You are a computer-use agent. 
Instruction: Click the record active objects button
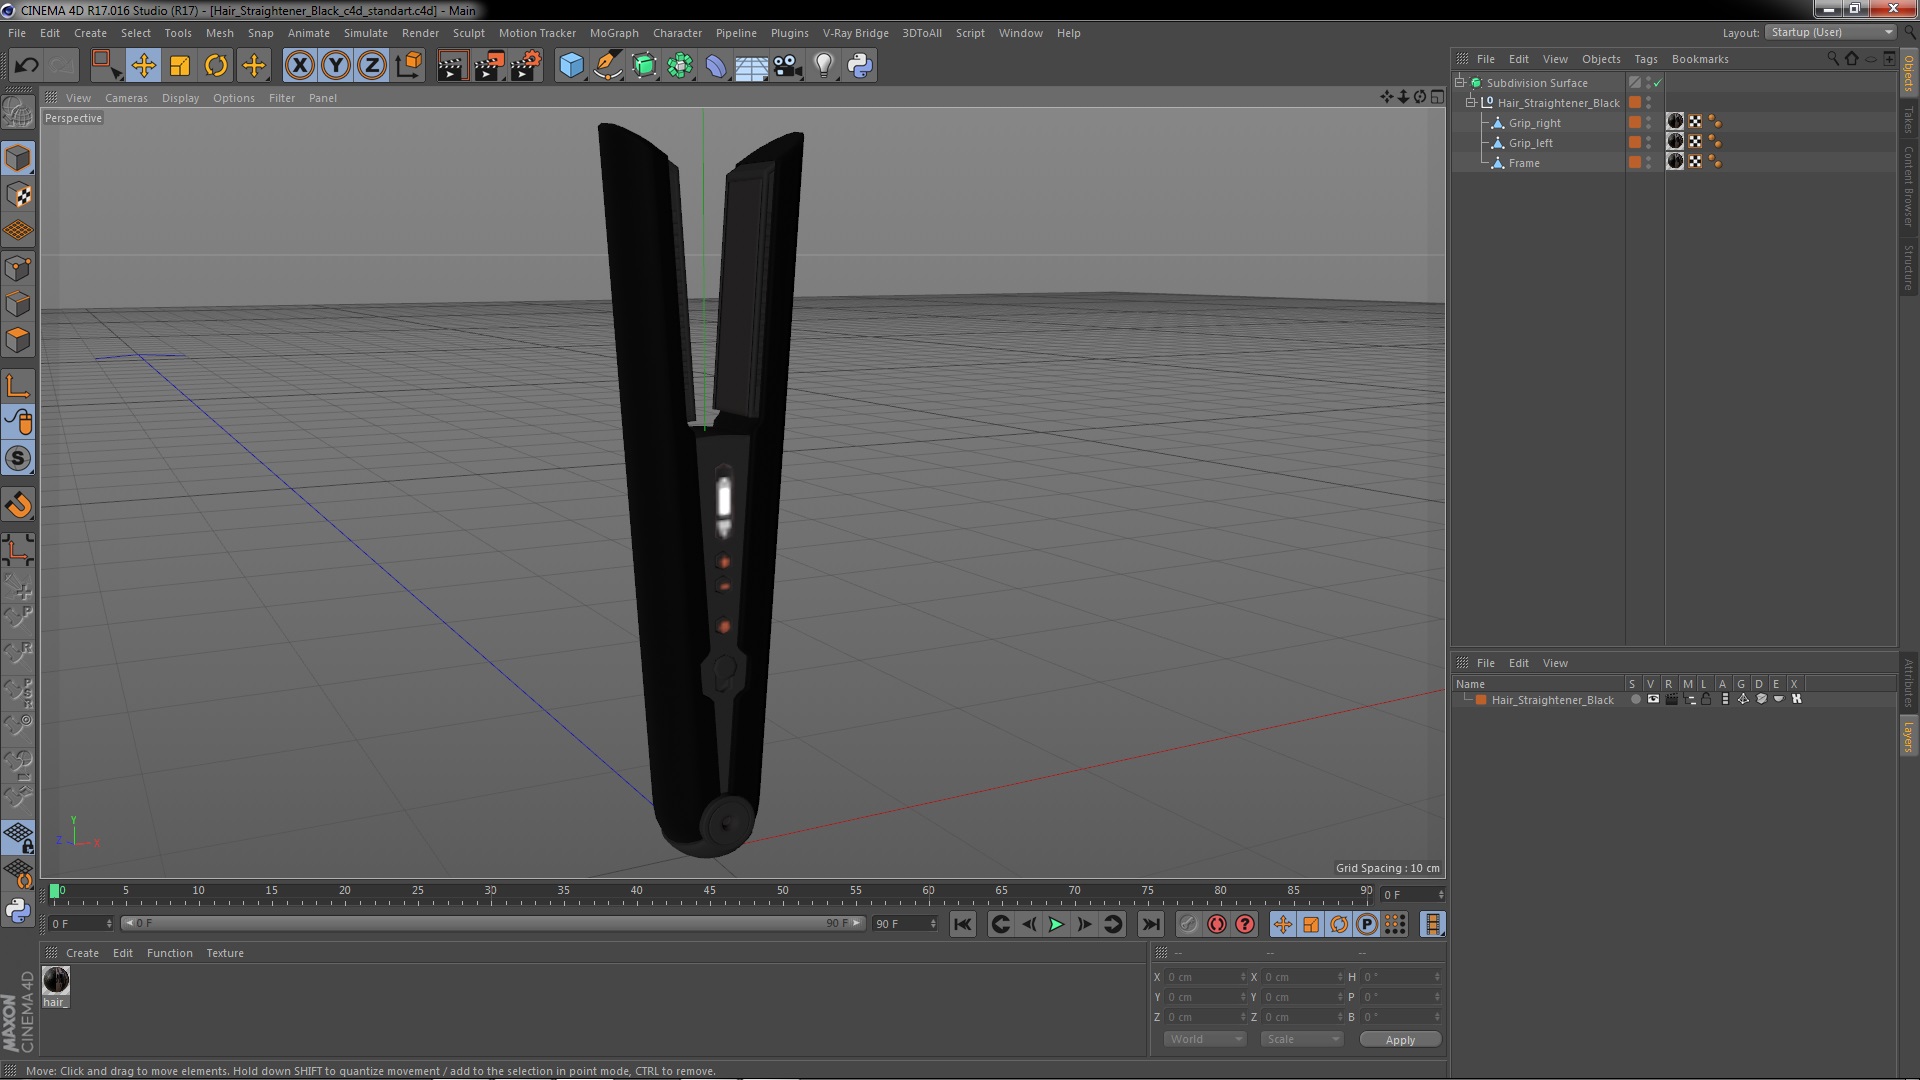[1188, 925]
